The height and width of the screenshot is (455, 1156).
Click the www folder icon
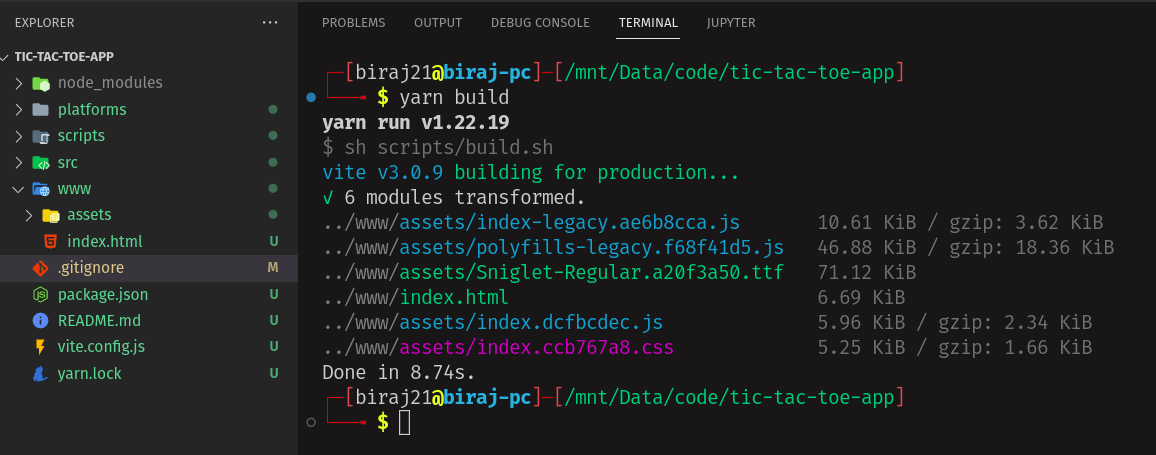(x=41, y=190)
